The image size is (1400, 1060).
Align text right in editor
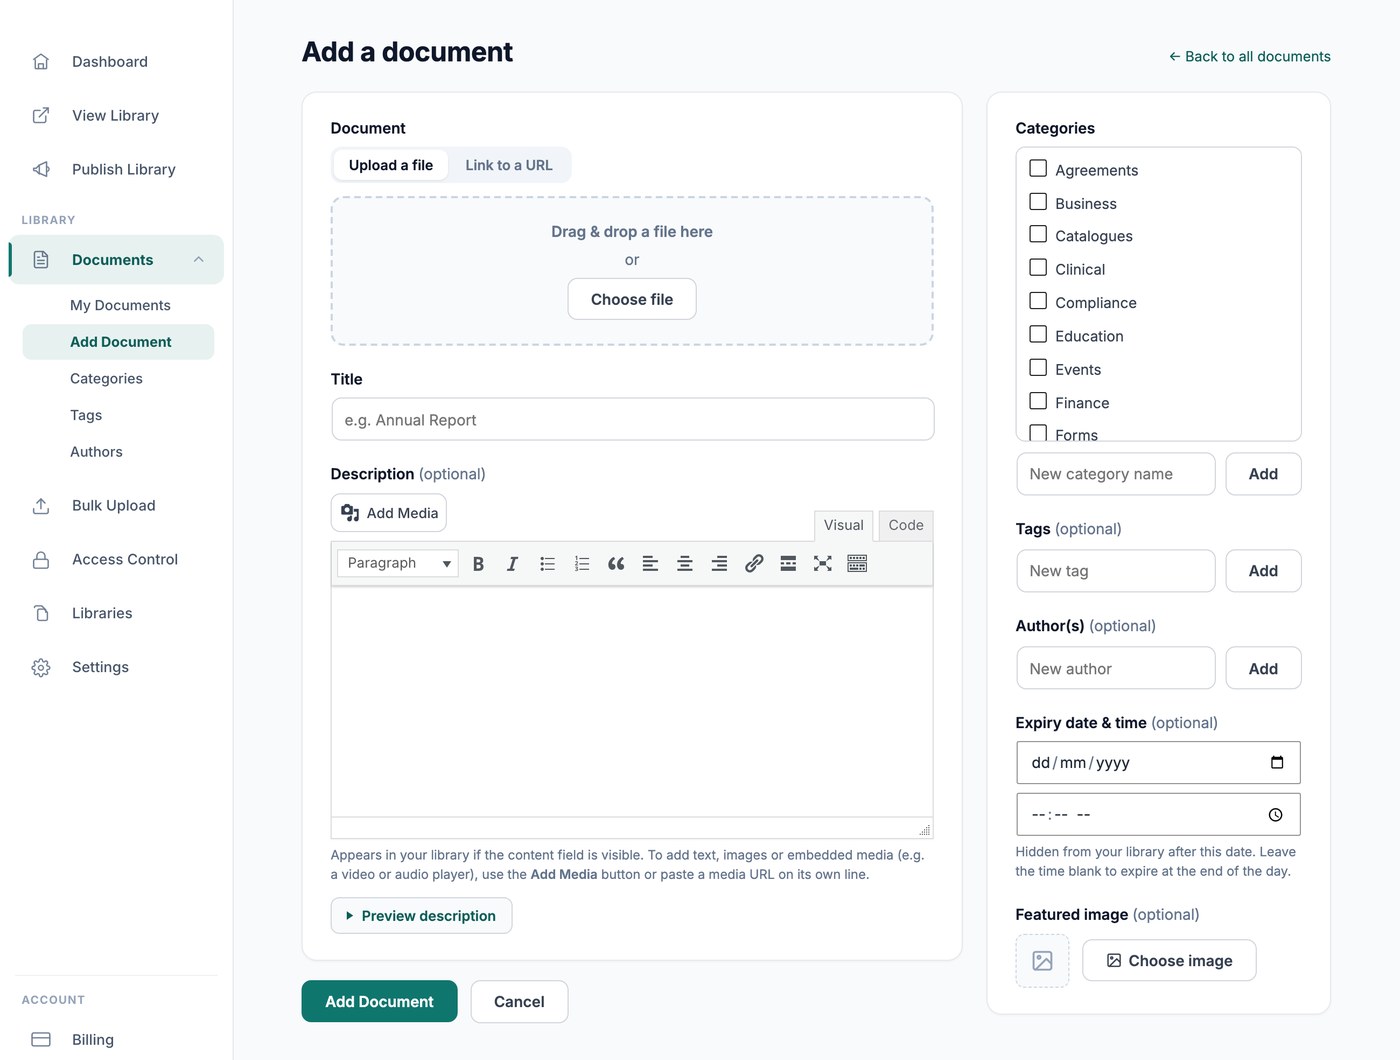719,564
